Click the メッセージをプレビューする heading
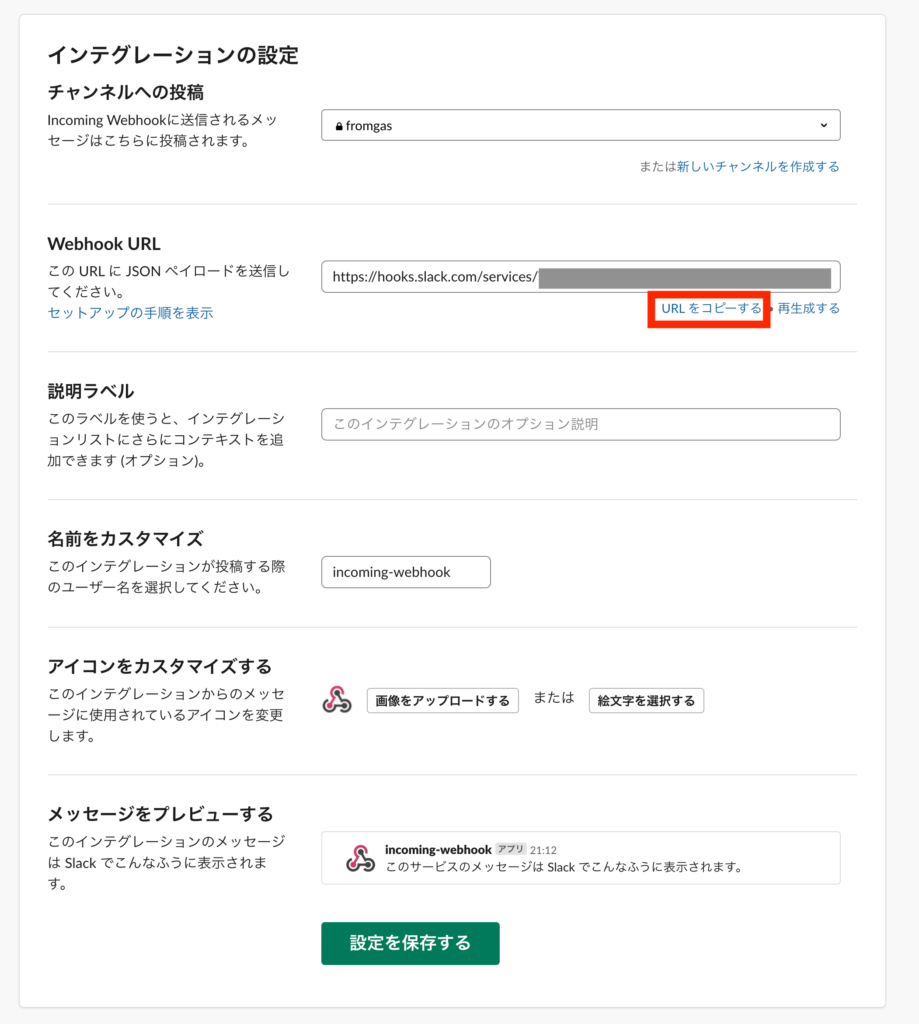The height and width of the screenshot is (1024, 919). tap(161, 814)
